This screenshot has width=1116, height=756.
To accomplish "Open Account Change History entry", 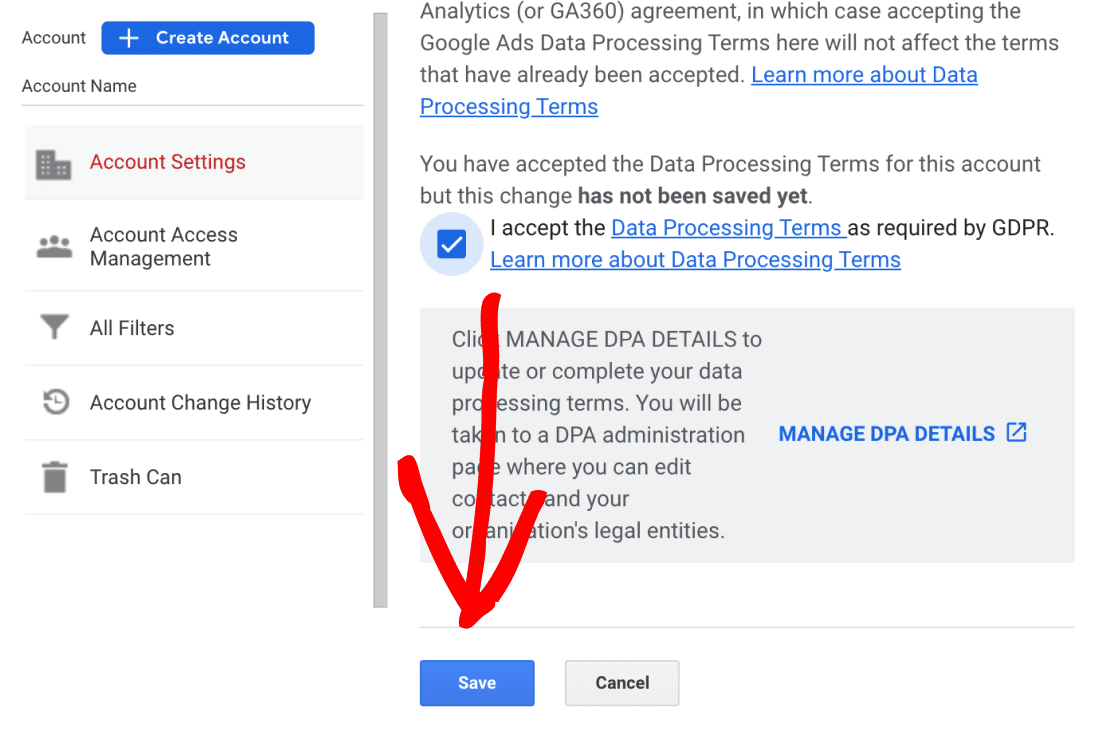I will pos(200,403).
